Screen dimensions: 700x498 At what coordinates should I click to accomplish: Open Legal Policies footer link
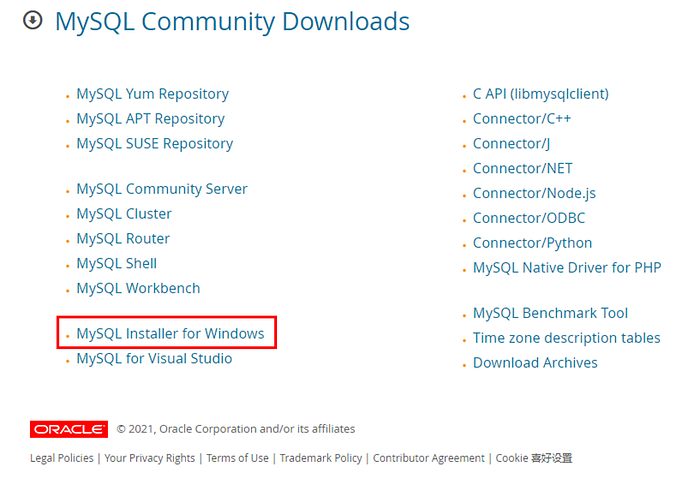point(62,458)
